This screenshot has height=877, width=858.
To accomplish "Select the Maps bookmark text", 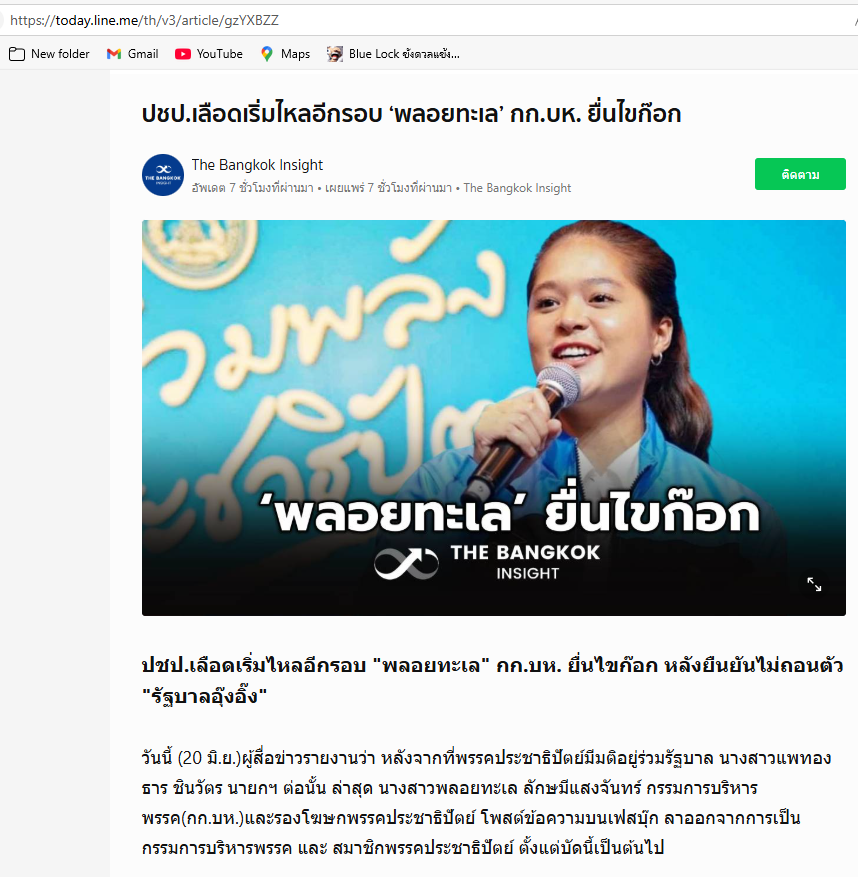I will click(x=295, y=54).
